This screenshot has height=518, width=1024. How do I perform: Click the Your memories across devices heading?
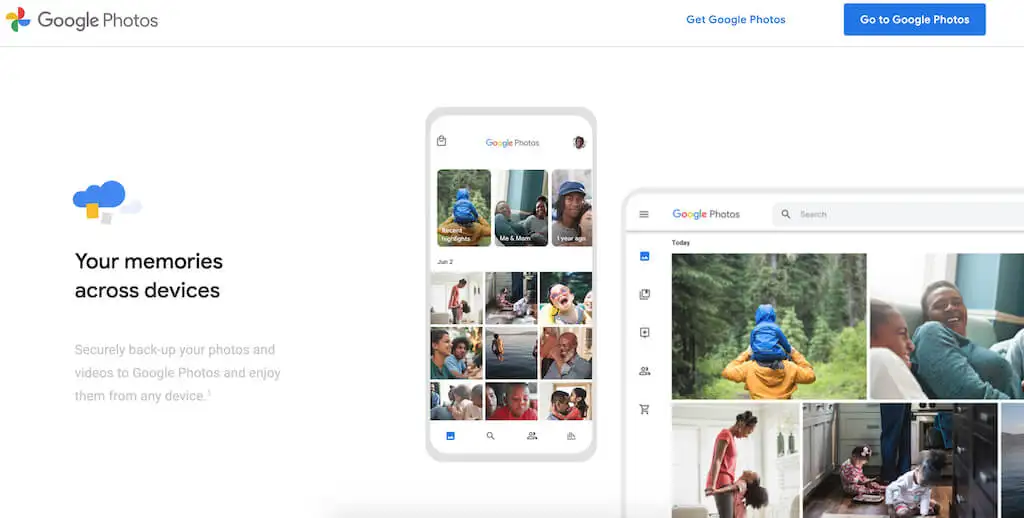point(149,276)
